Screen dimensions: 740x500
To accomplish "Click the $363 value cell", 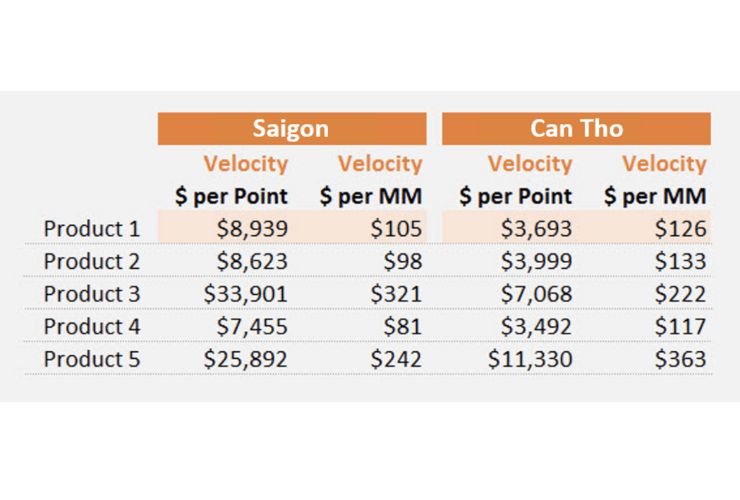I will [681, 359].
